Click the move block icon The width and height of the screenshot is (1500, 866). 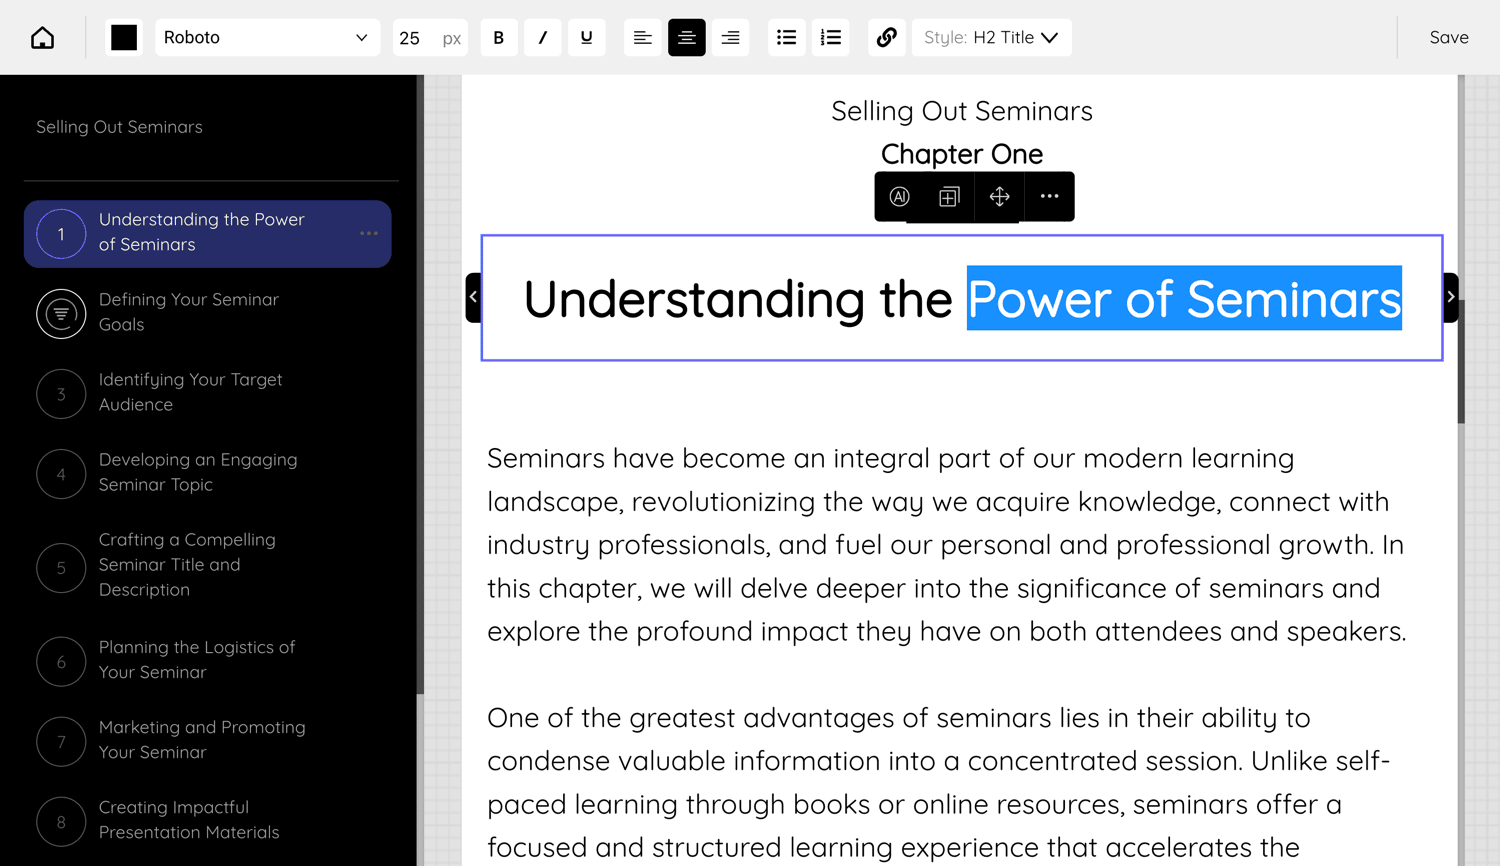(999, 197)
